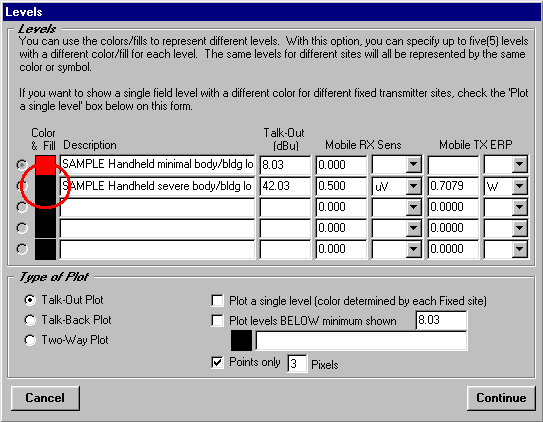
Task: Click the Points only Pixels field
Action: point(297,363)
